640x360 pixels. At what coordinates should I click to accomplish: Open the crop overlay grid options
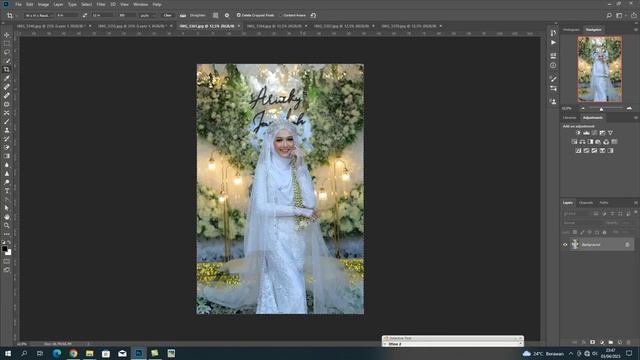[x=216, y=15]
